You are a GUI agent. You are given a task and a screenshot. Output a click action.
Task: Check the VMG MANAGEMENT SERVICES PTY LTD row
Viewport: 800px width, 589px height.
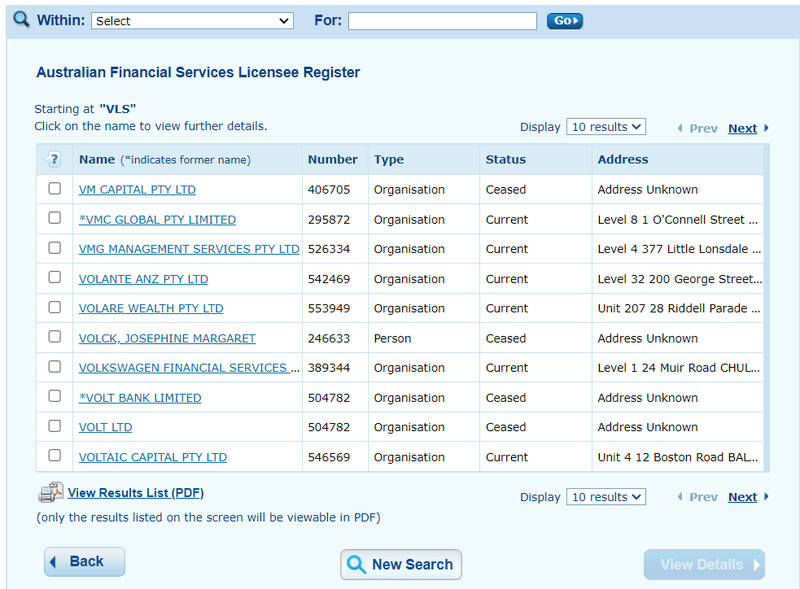pyautogui.click(x=55, y=248)
